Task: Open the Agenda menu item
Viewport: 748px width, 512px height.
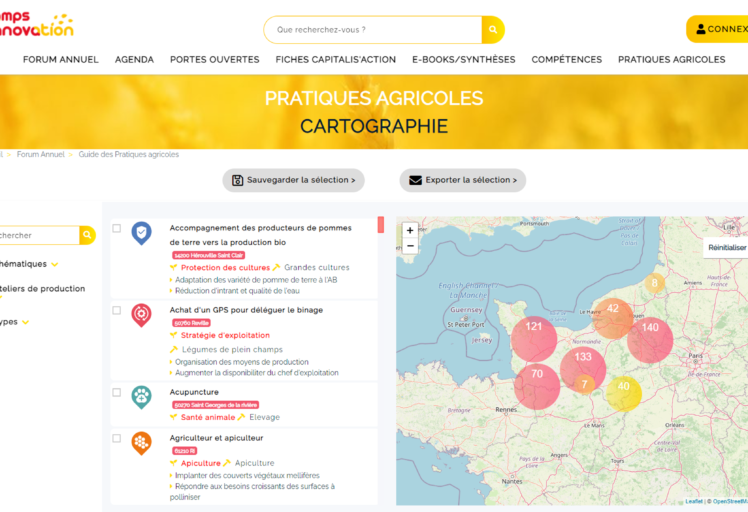Action: [134, 60]
